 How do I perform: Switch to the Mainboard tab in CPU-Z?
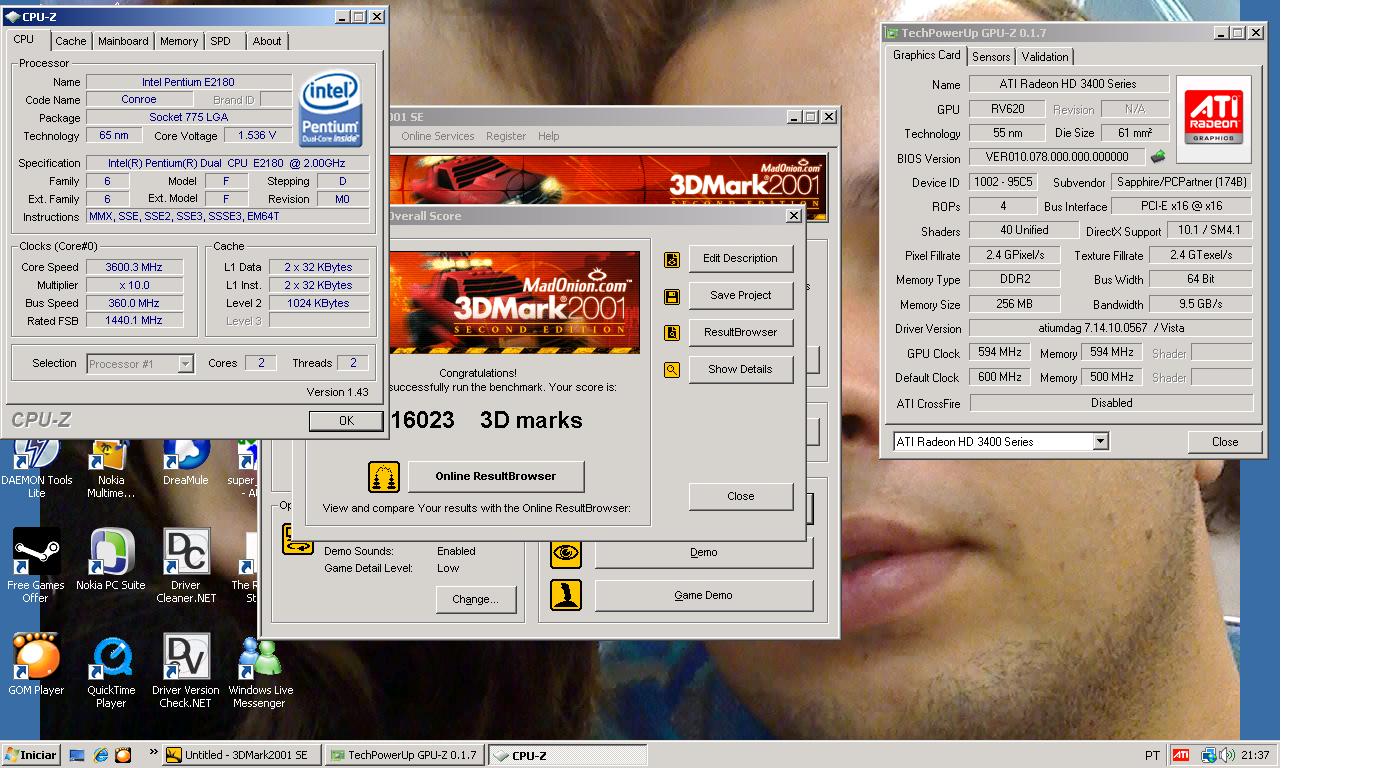click(123, 41)
